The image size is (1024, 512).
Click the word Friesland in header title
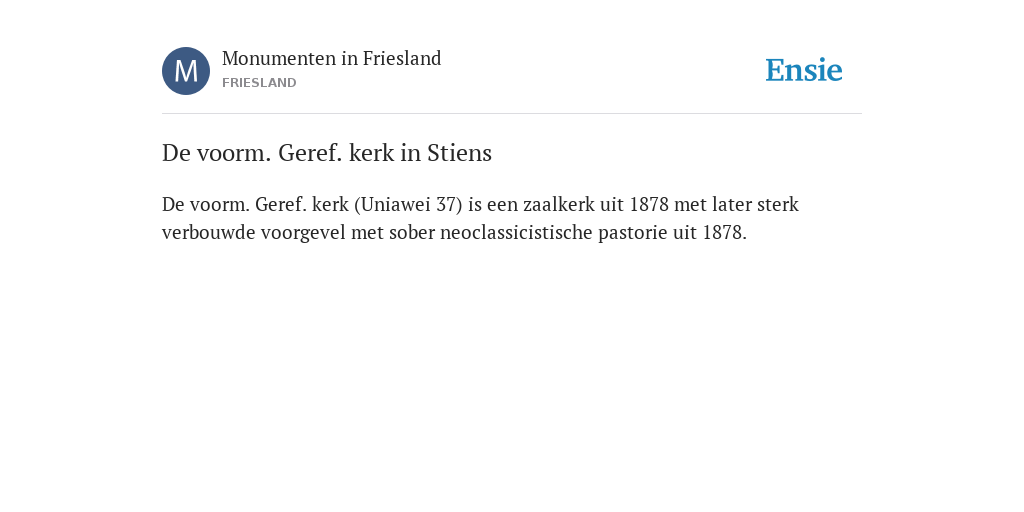402,59
